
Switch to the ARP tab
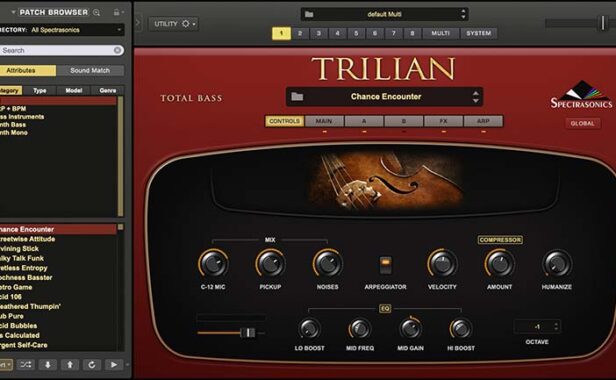point(483,121)
